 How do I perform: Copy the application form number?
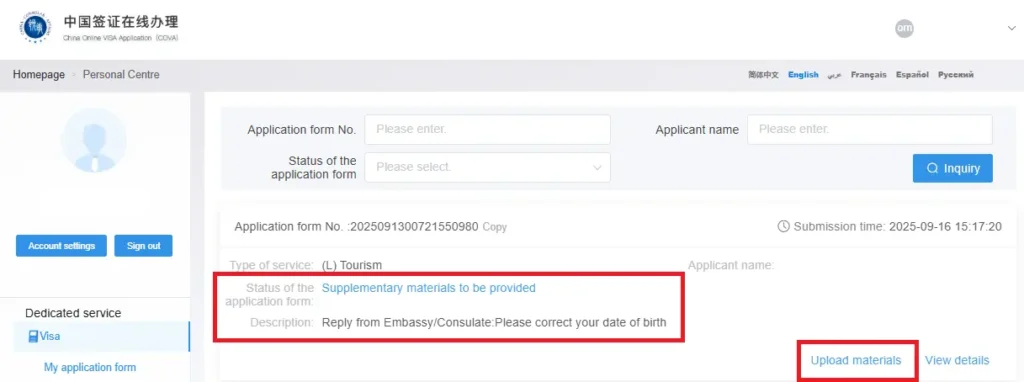coord(494,227)
